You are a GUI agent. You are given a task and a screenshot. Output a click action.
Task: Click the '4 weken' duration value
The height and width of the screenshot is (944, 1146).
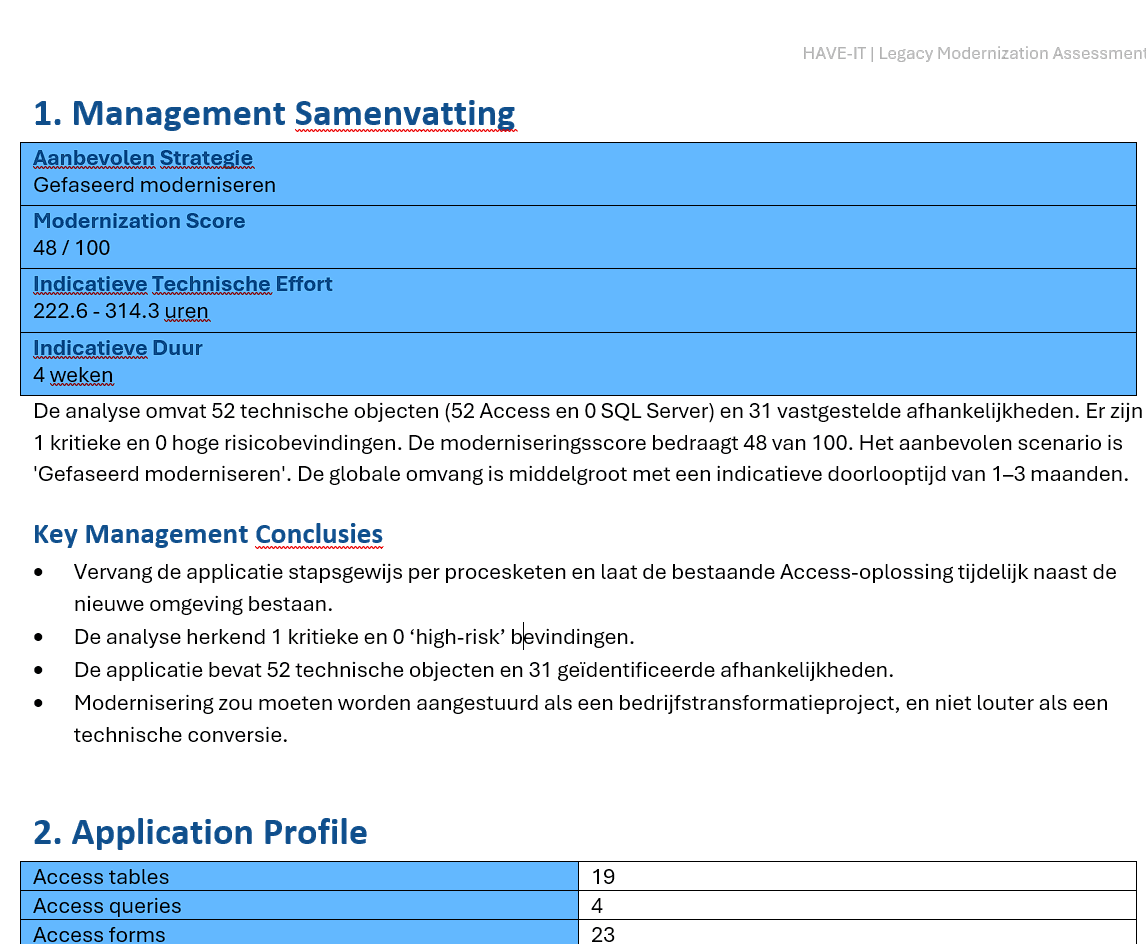(73, 376)
